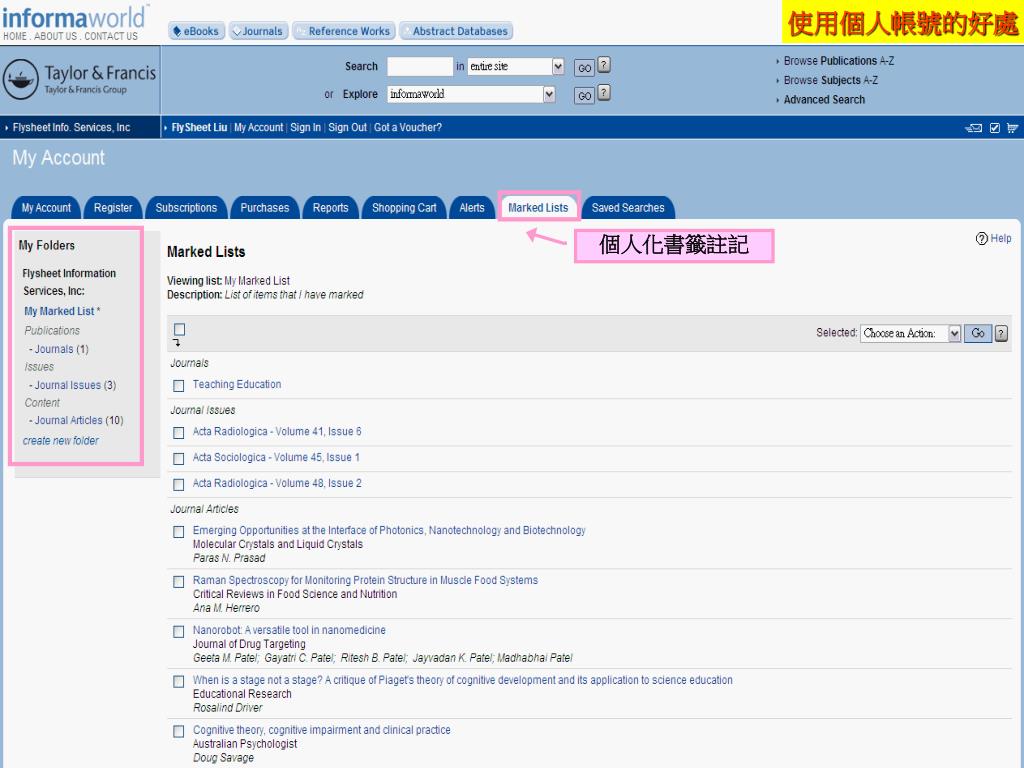The image size is (1024, 768).
Task: Check Acta Sociologica Volume 45, Issue 1
Action: pos(178,459)
